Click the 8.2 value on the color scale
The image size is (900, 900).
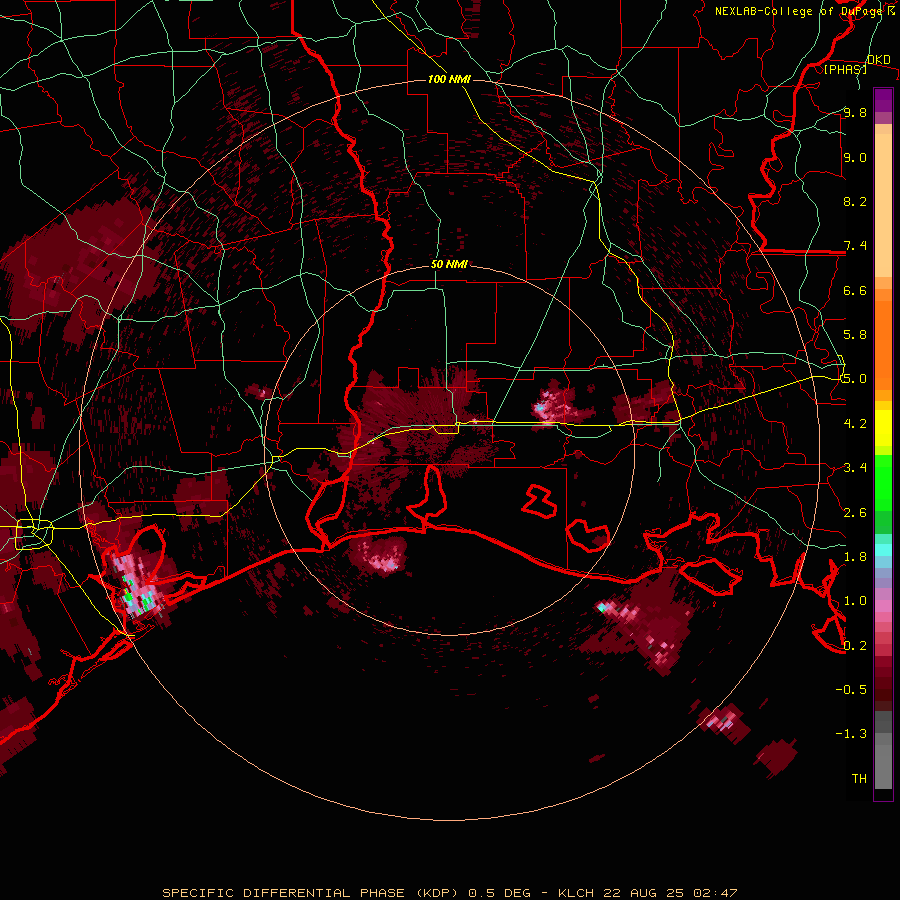pos(855,201)
